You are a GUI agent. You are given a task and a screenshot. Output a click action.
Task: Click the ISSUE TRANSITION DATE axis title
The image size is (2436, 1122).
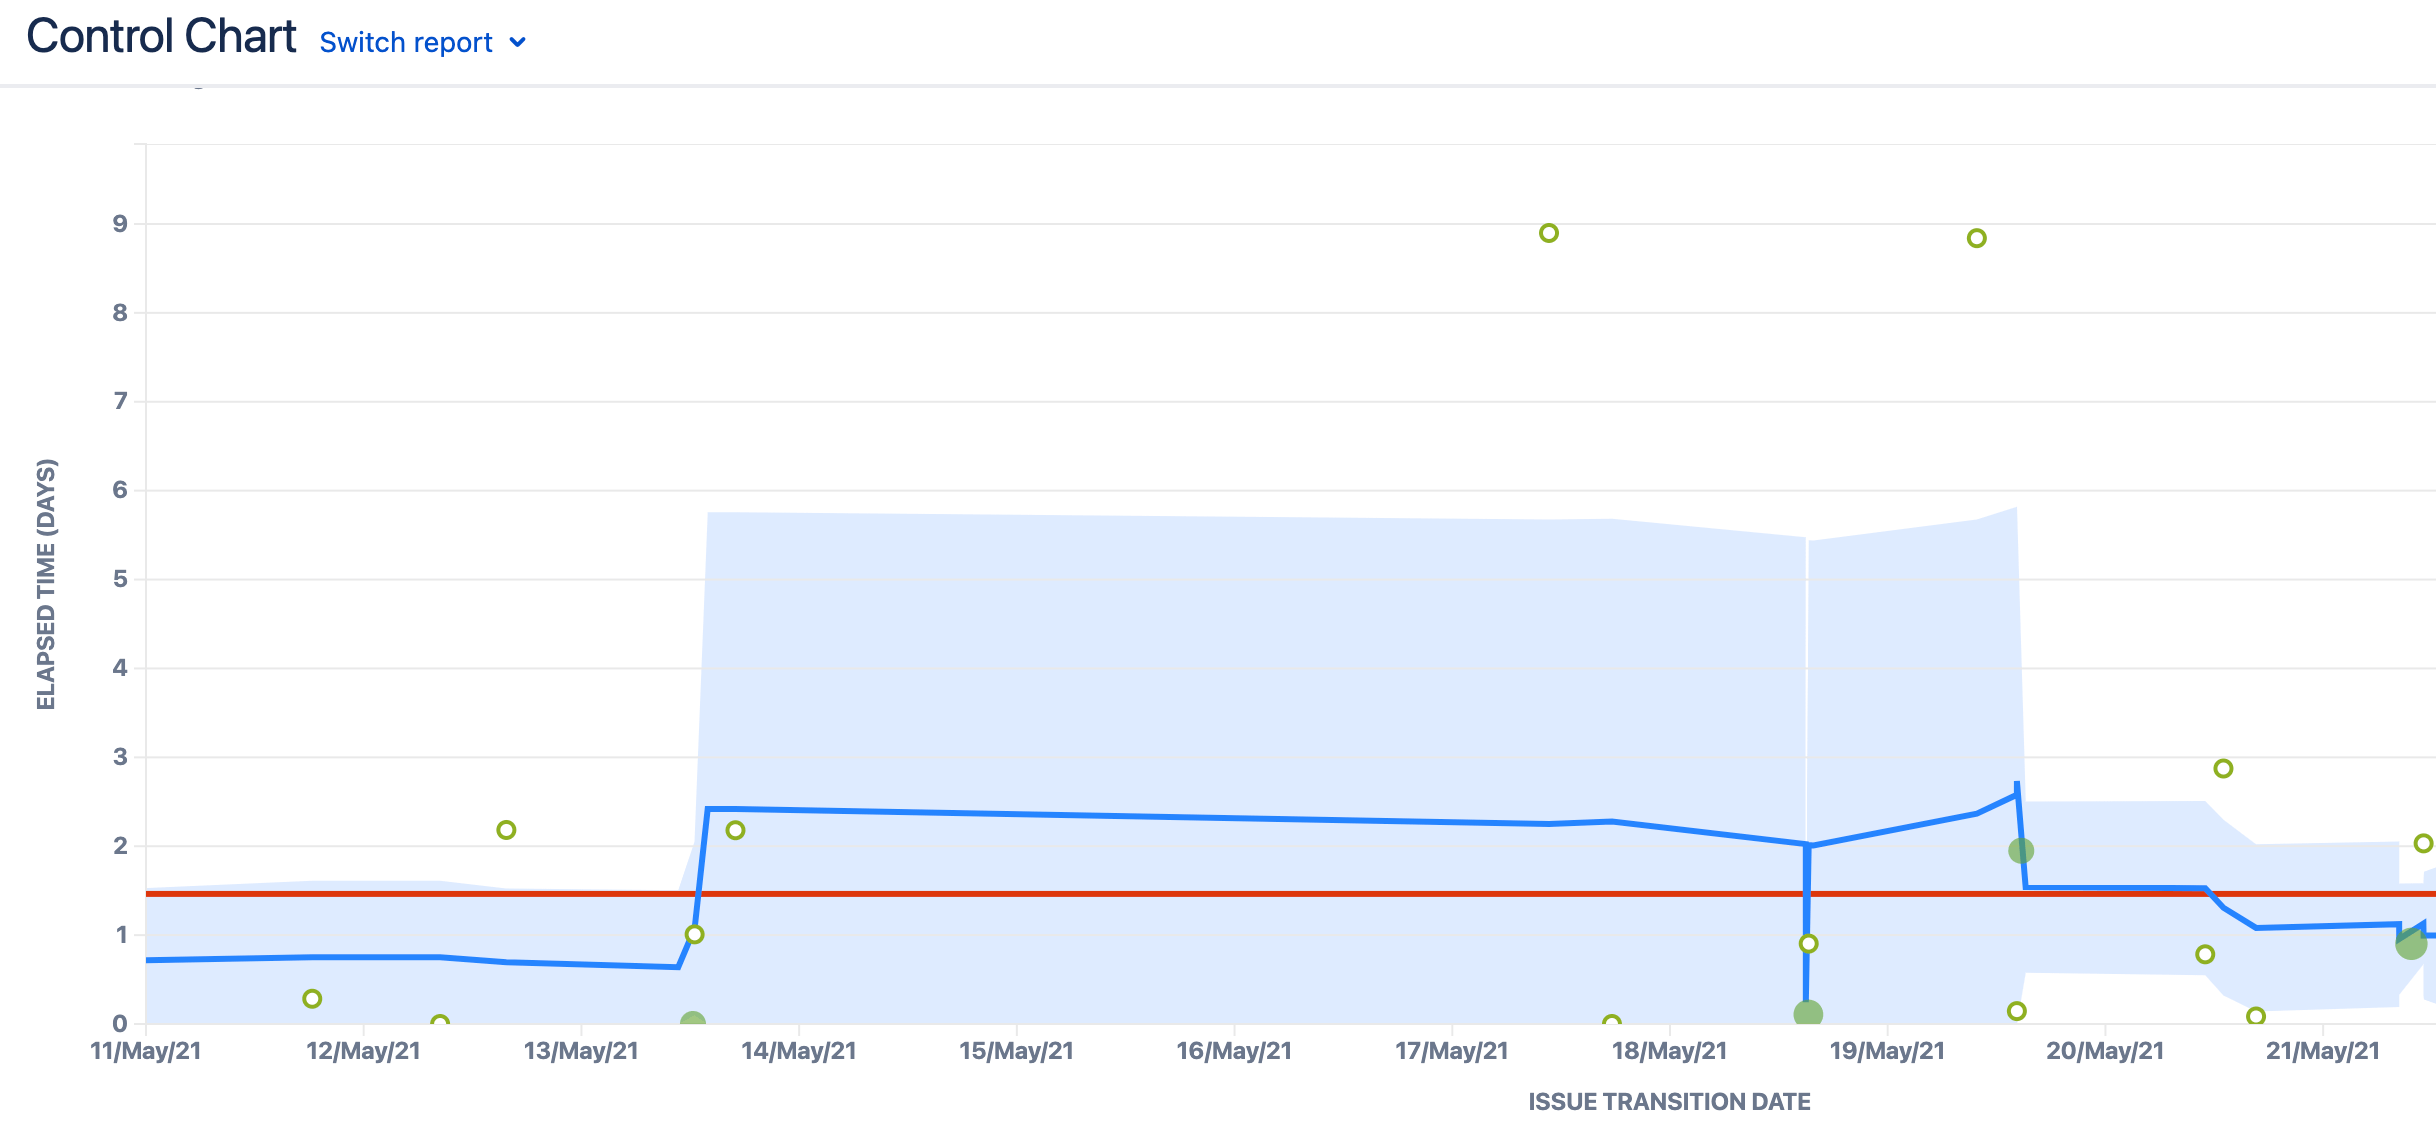click(1669, 1101)
